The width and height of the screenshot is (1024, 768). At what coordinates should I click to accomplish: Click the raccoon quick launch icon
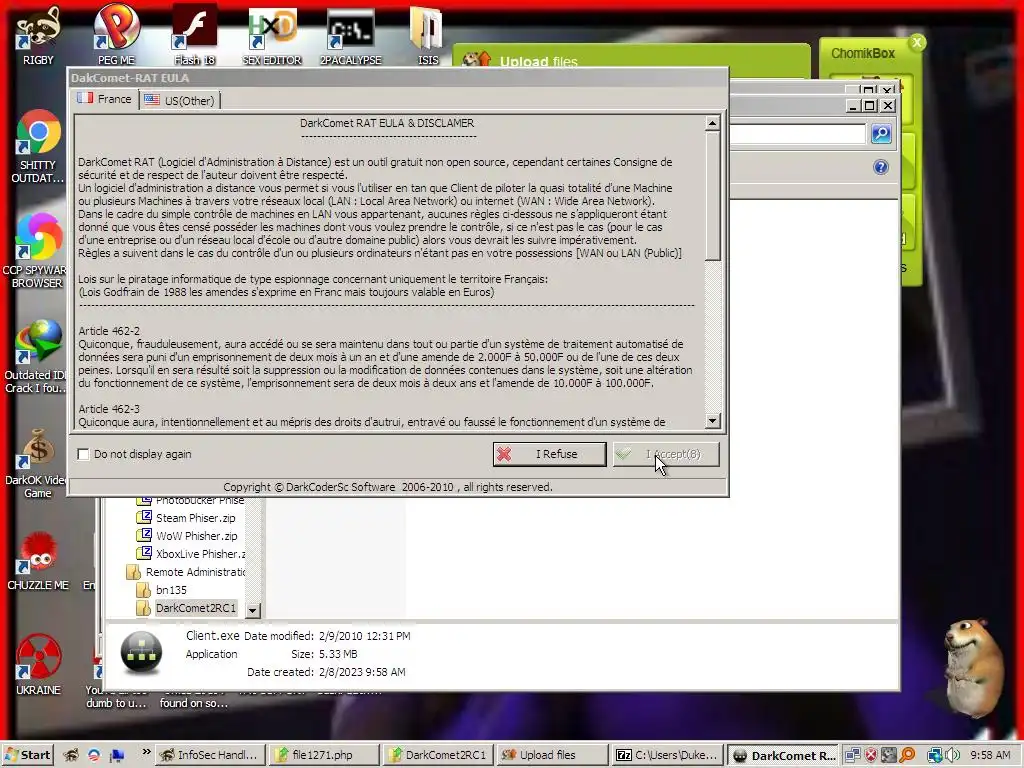click(71, 756)
